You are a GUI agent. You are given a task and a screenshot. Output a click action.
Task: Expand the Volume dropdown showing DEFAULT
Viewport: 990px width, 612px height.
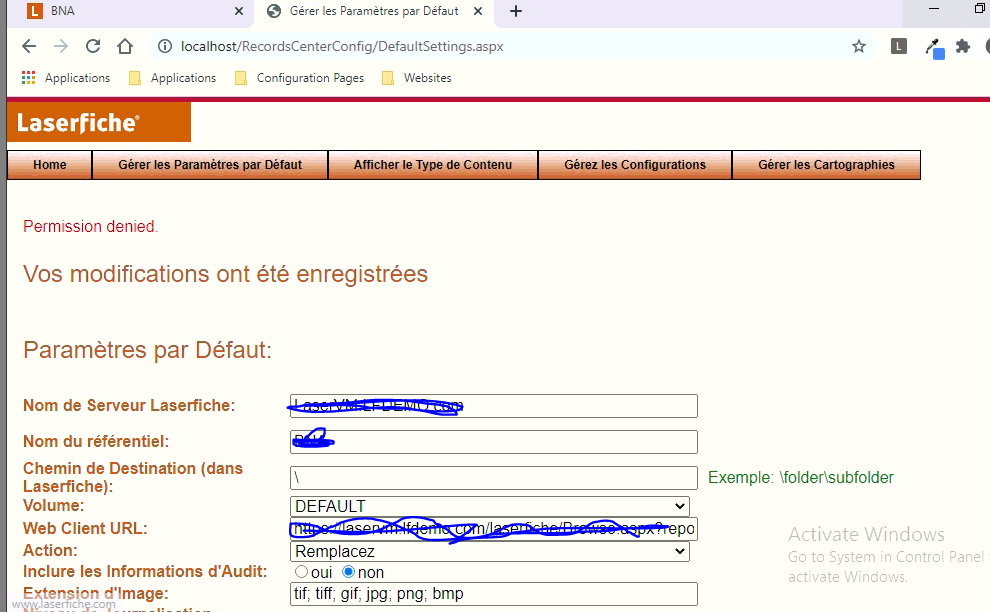coord(490,506)
